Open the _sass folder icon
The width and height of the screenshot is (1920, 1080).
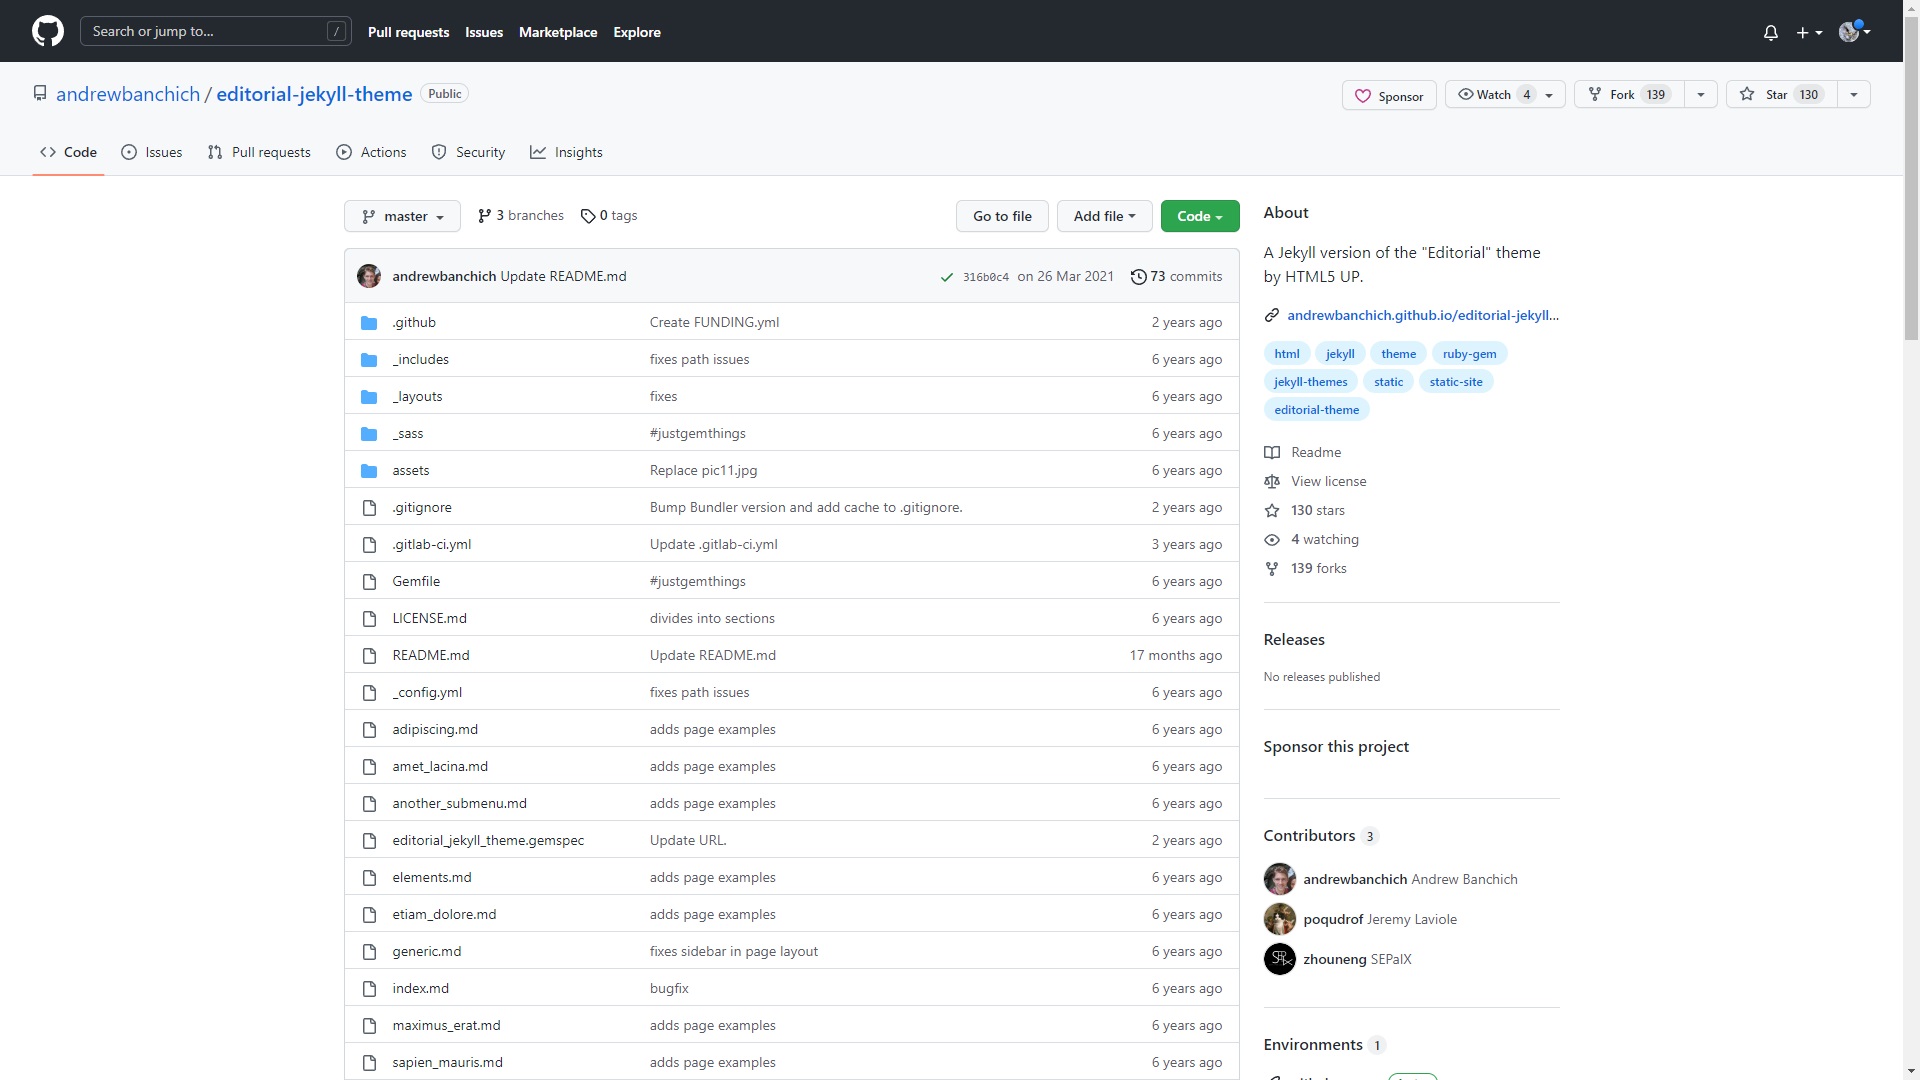pos(369,434)
